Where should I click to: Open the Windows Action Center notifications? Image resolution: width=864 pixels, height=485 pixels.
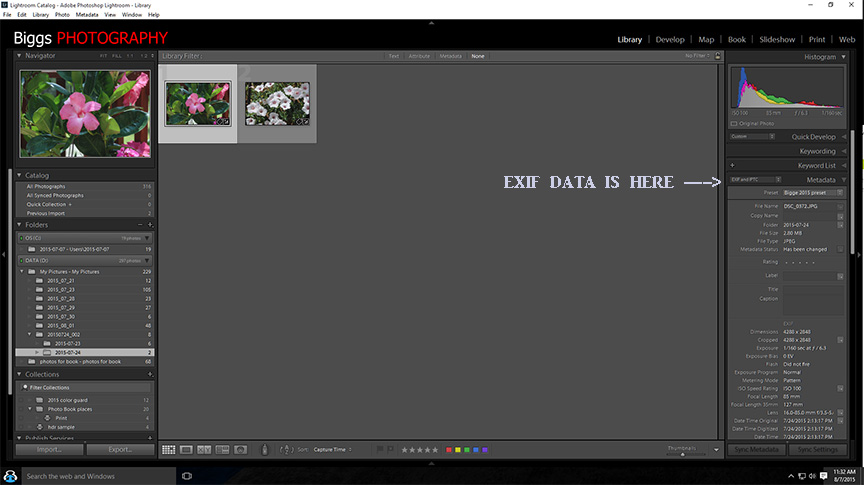click(823, 476)
